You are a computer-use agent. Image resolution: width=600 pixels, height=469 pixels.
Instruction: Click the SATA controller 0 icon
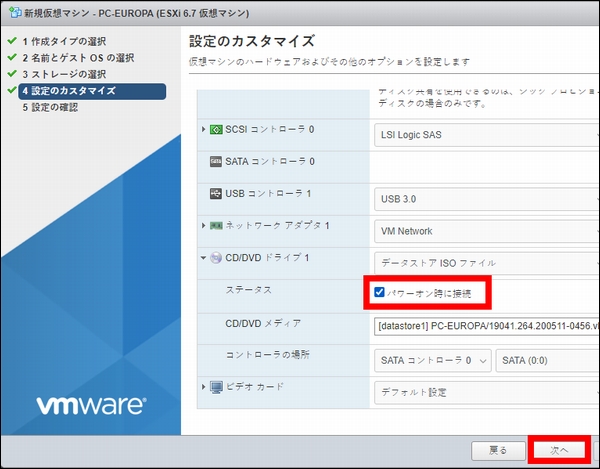tap(216, 161)
